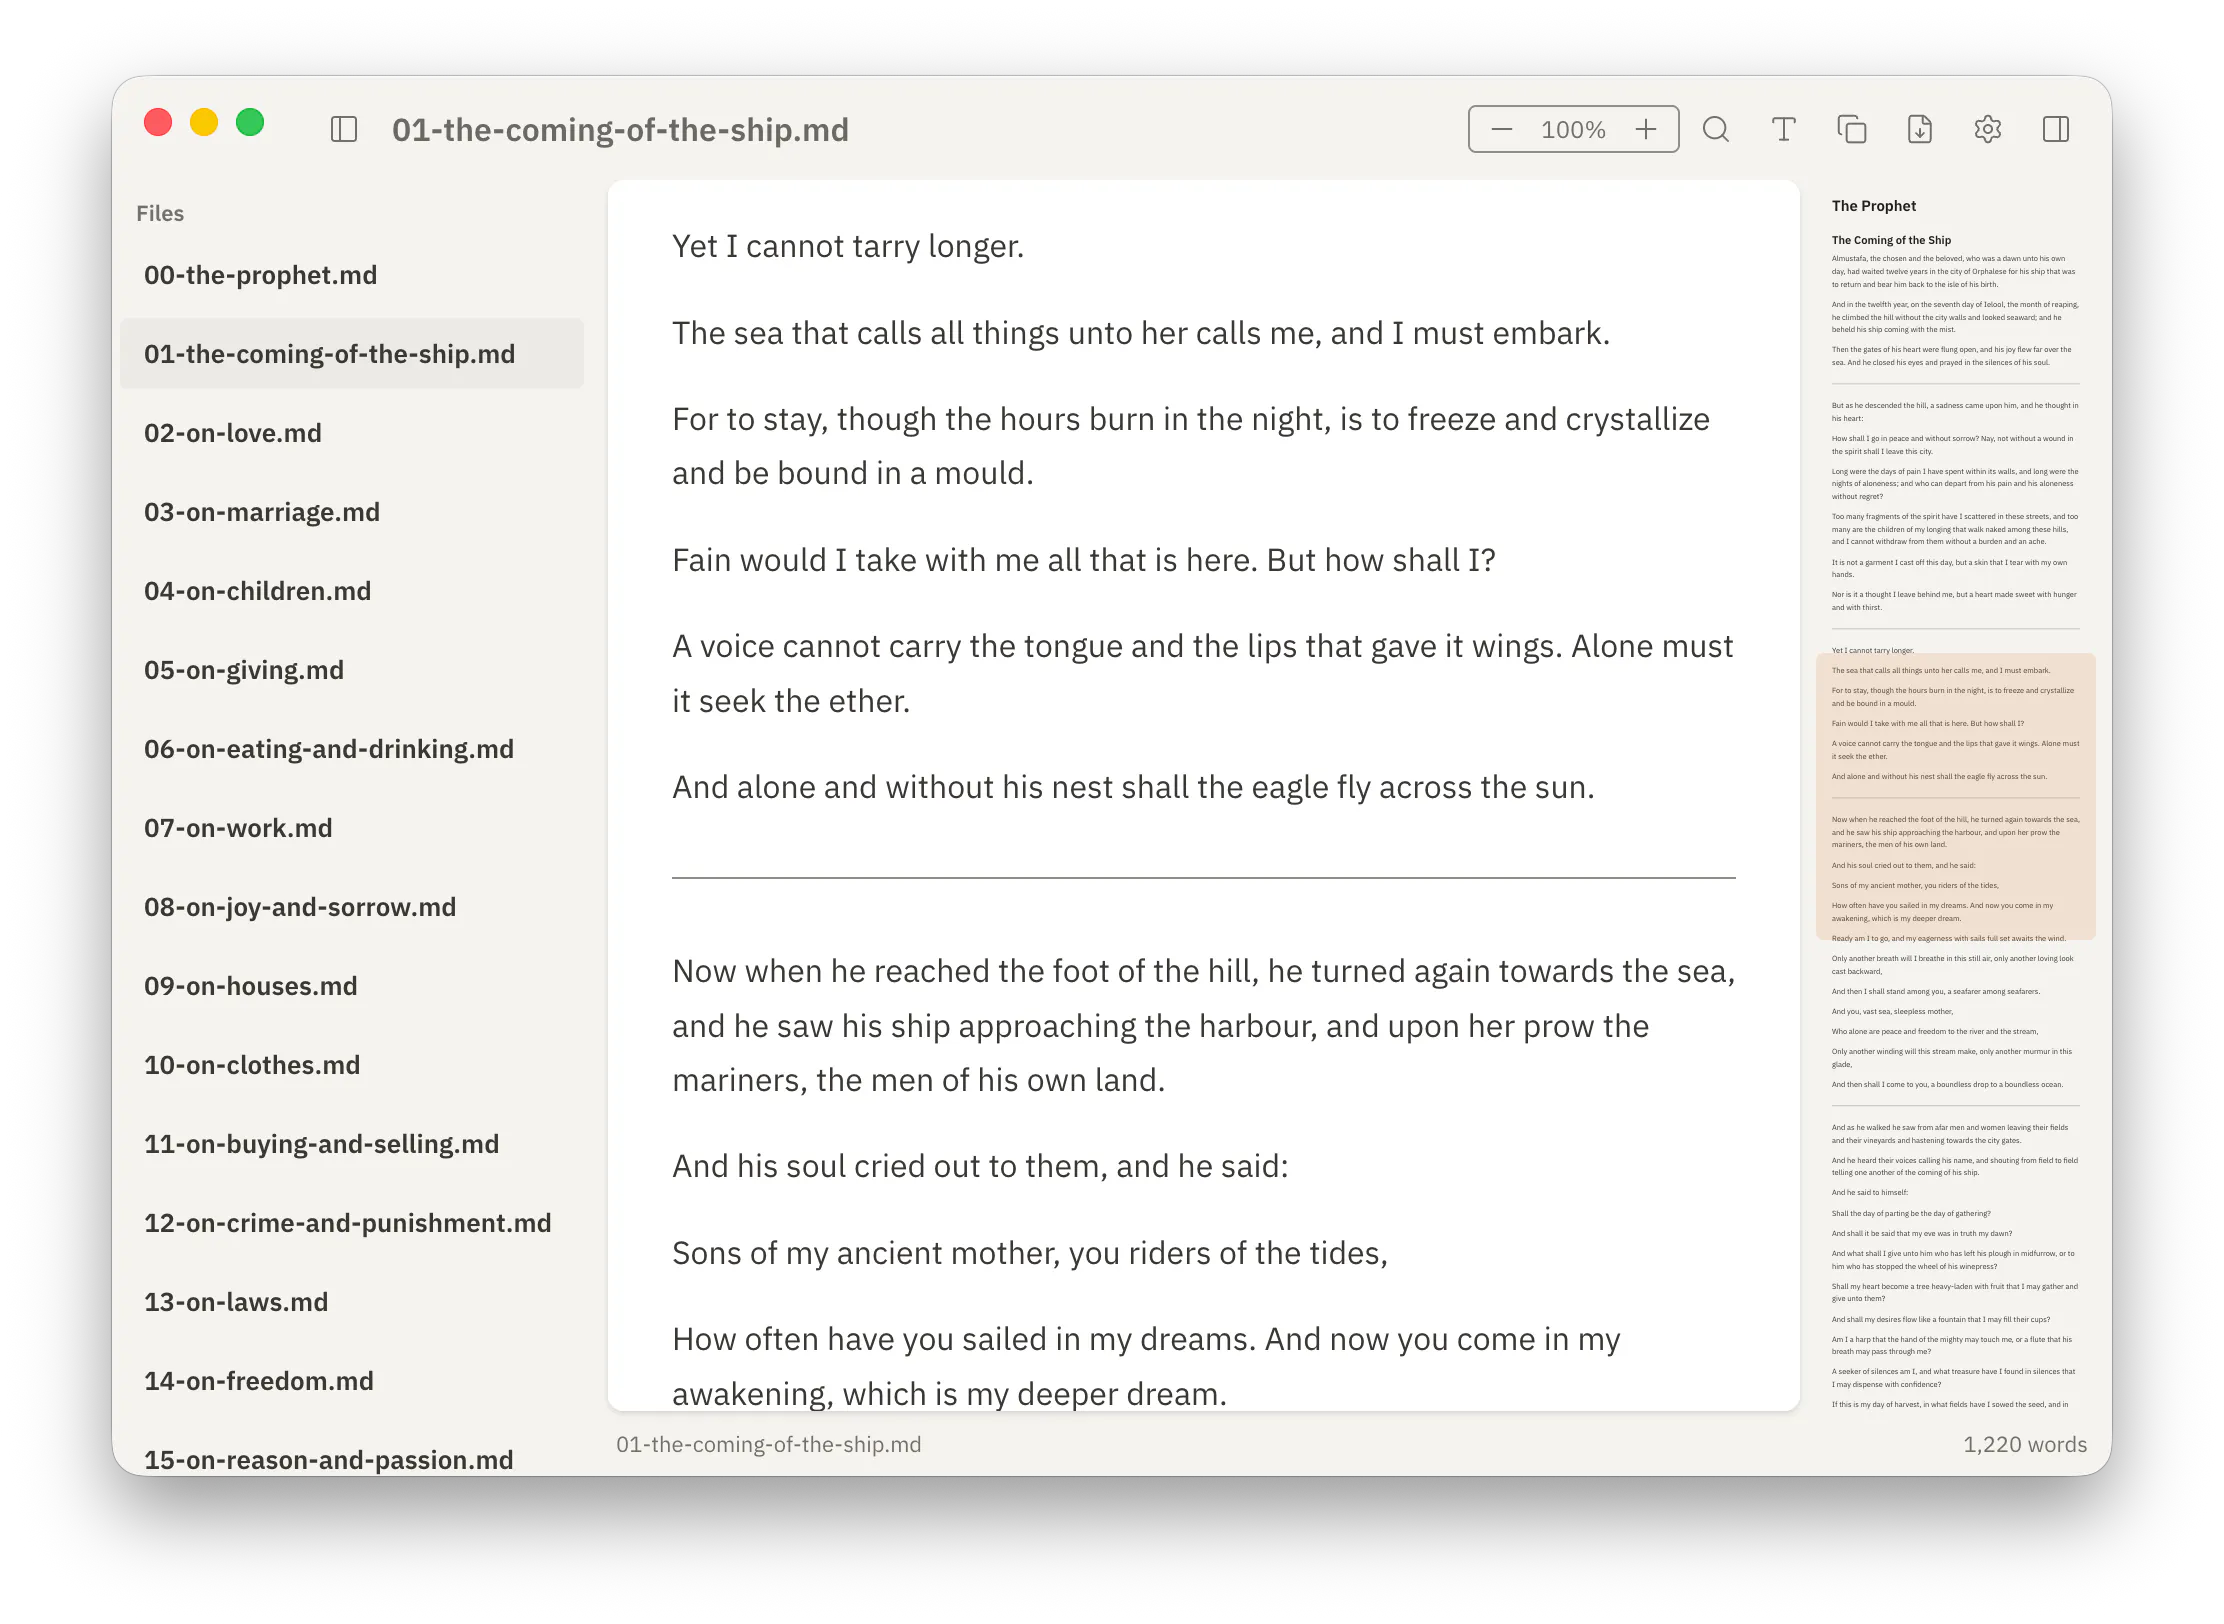
Task: Open 07-on-work.md file
Action: (352, 828)
